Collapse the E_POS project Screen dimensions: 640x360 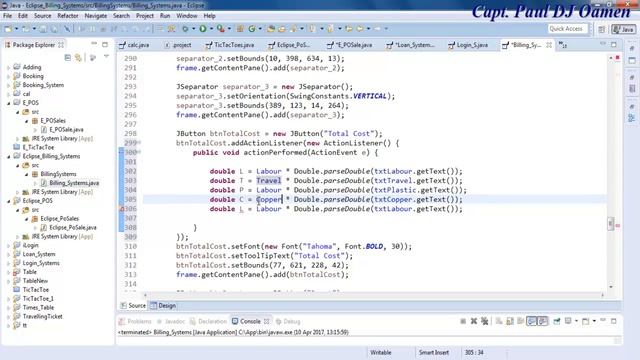(x=9, y=103)
